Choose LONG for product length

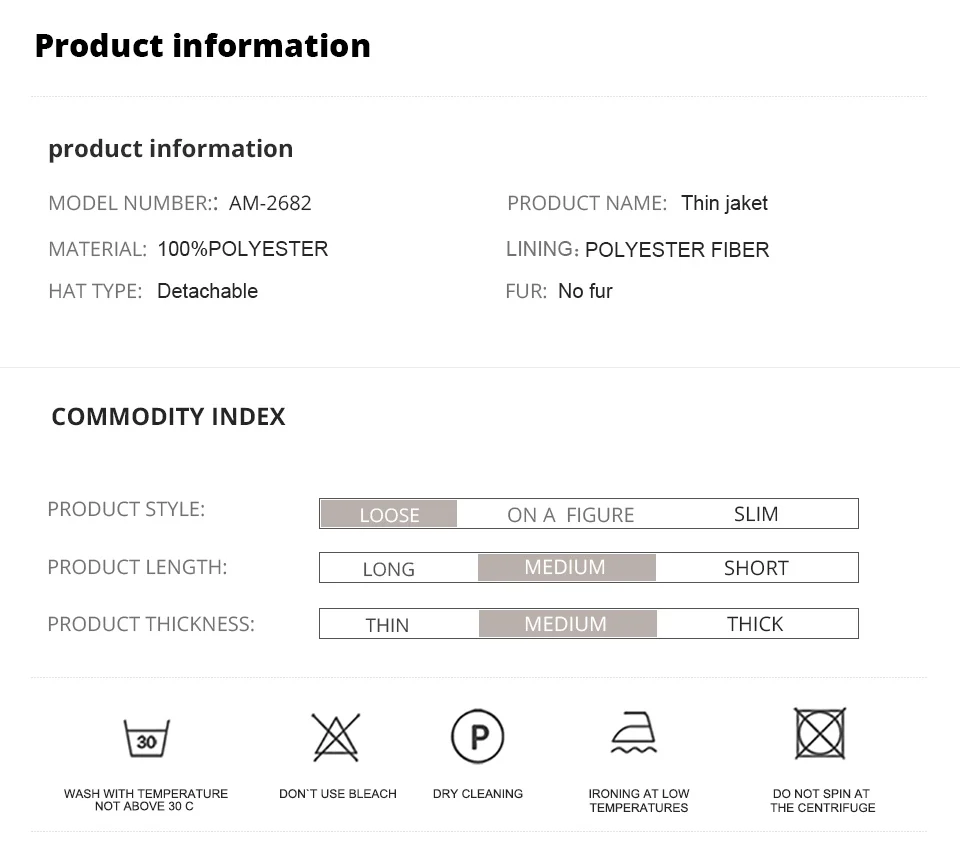tap(388, 569)
